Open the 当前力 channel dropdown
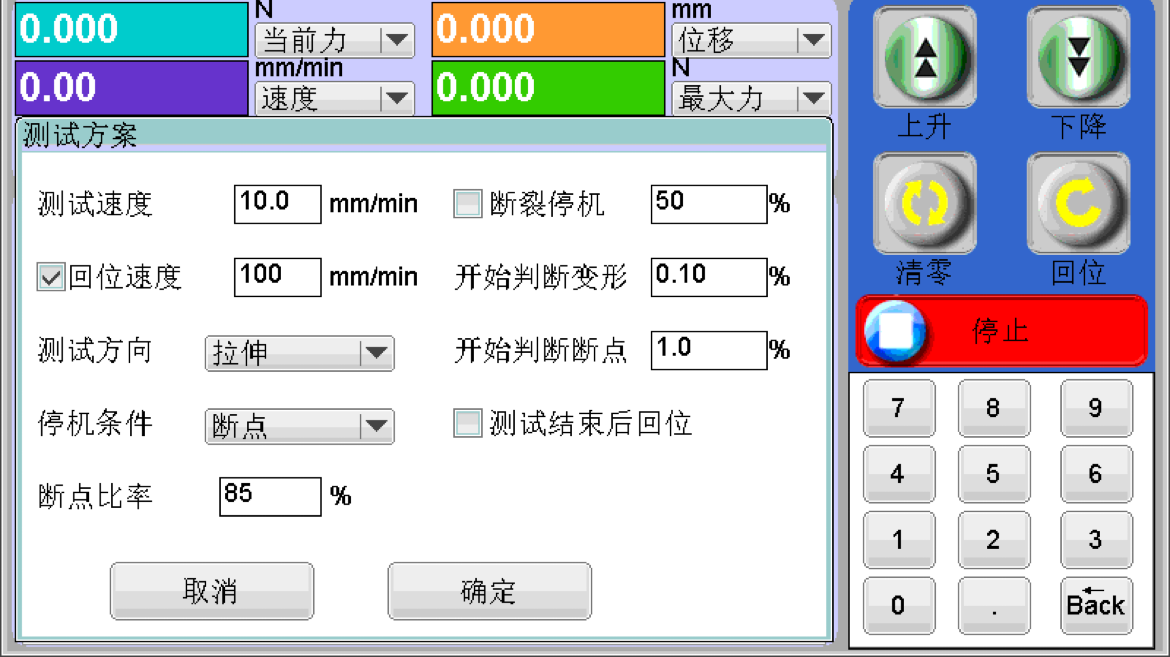The image size is (1170, 657). click(334, 40)
